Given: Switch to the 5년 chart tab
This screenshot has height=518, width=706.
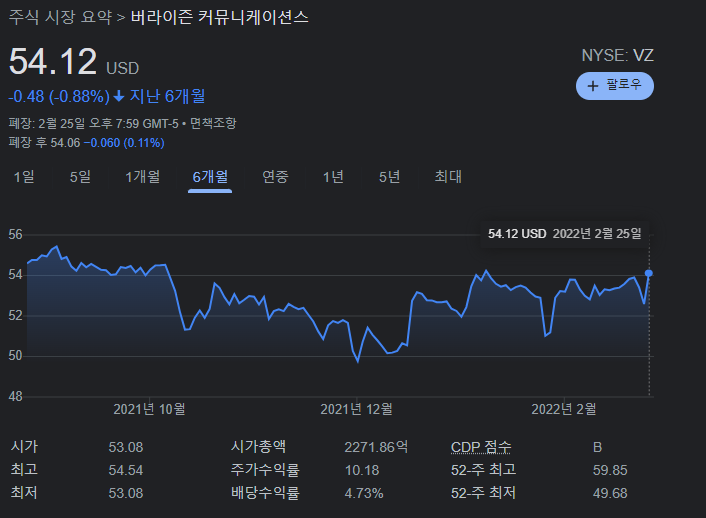Looking at the screenshot, I should point(389,177).
